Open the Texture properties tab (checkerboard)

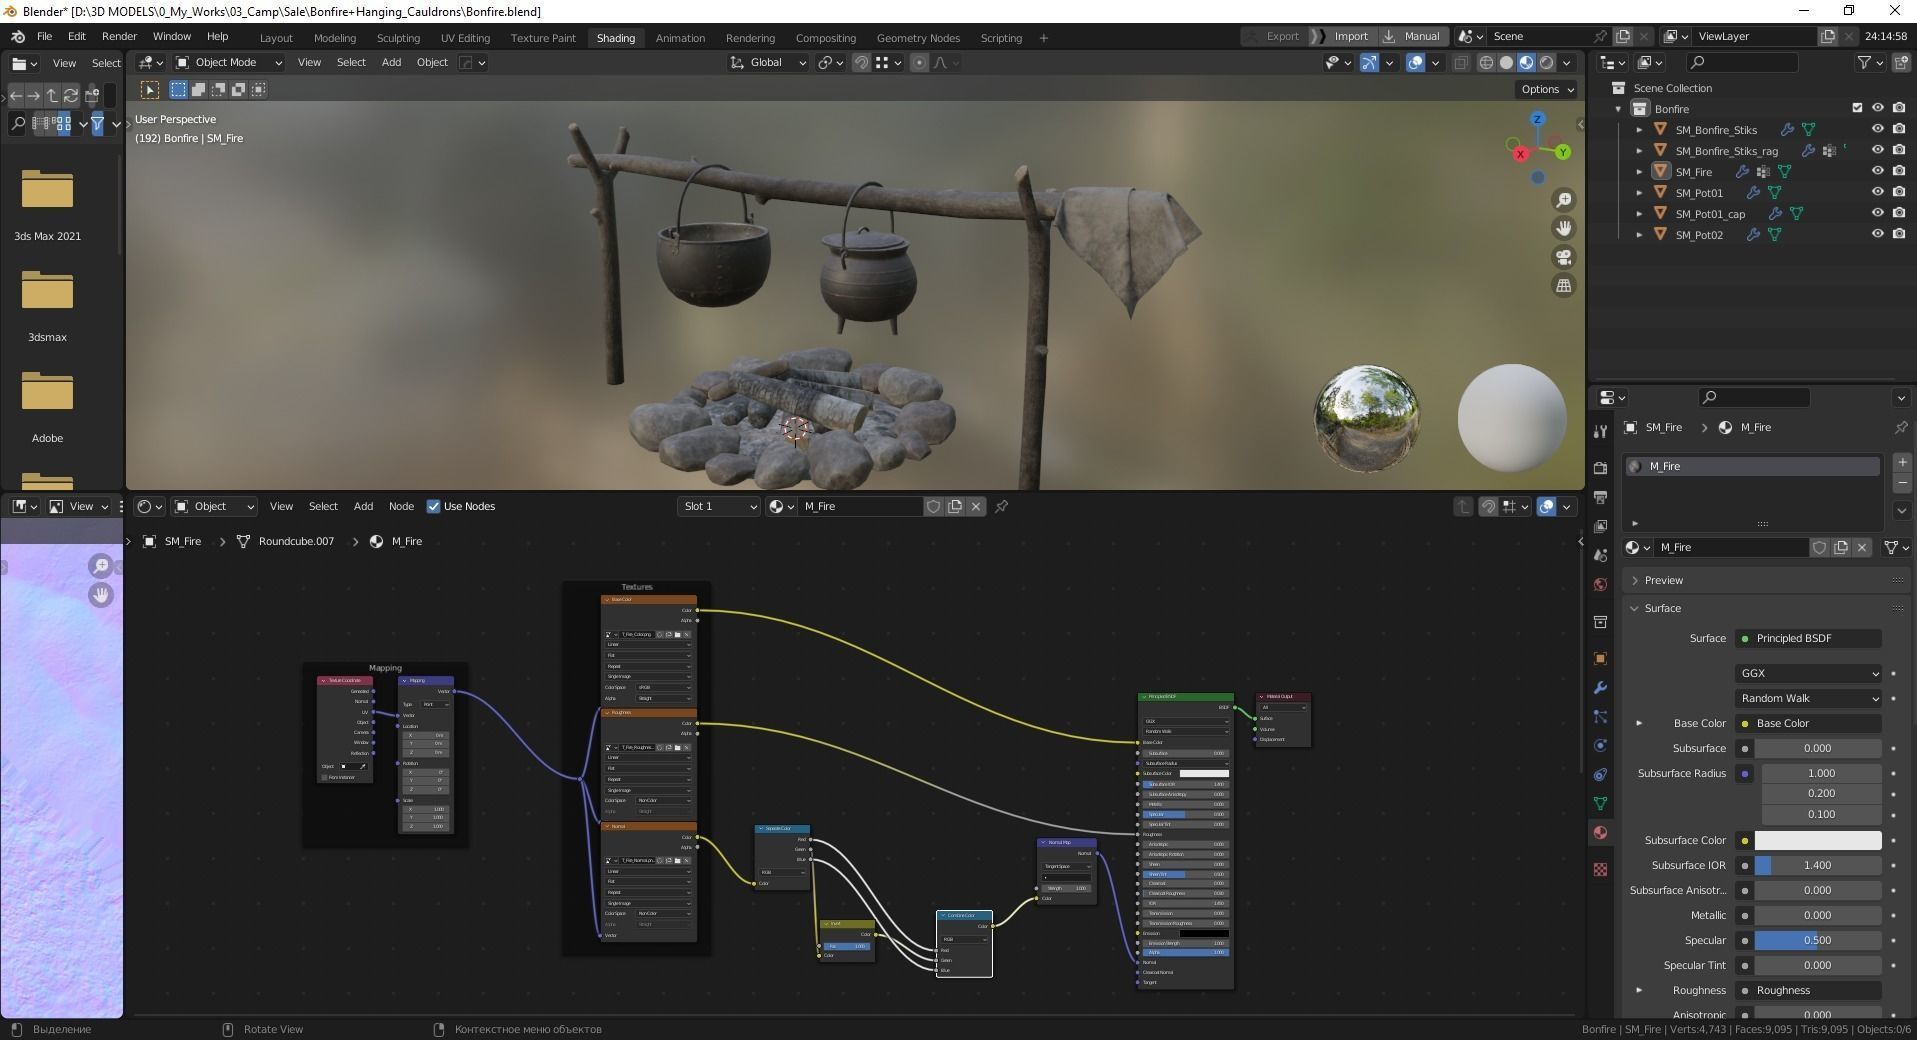1600,869
